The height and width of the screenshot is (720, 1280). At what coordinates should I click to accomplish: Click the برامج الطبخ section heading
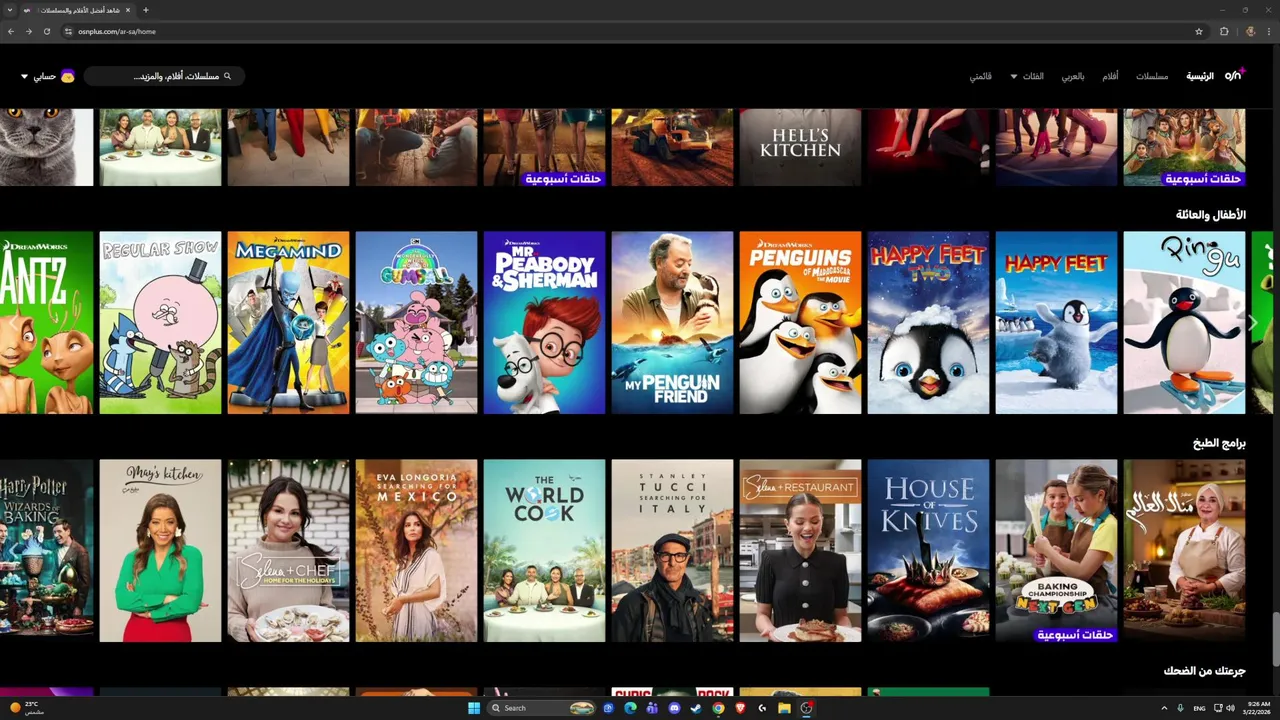click(x=1218, y=443)
